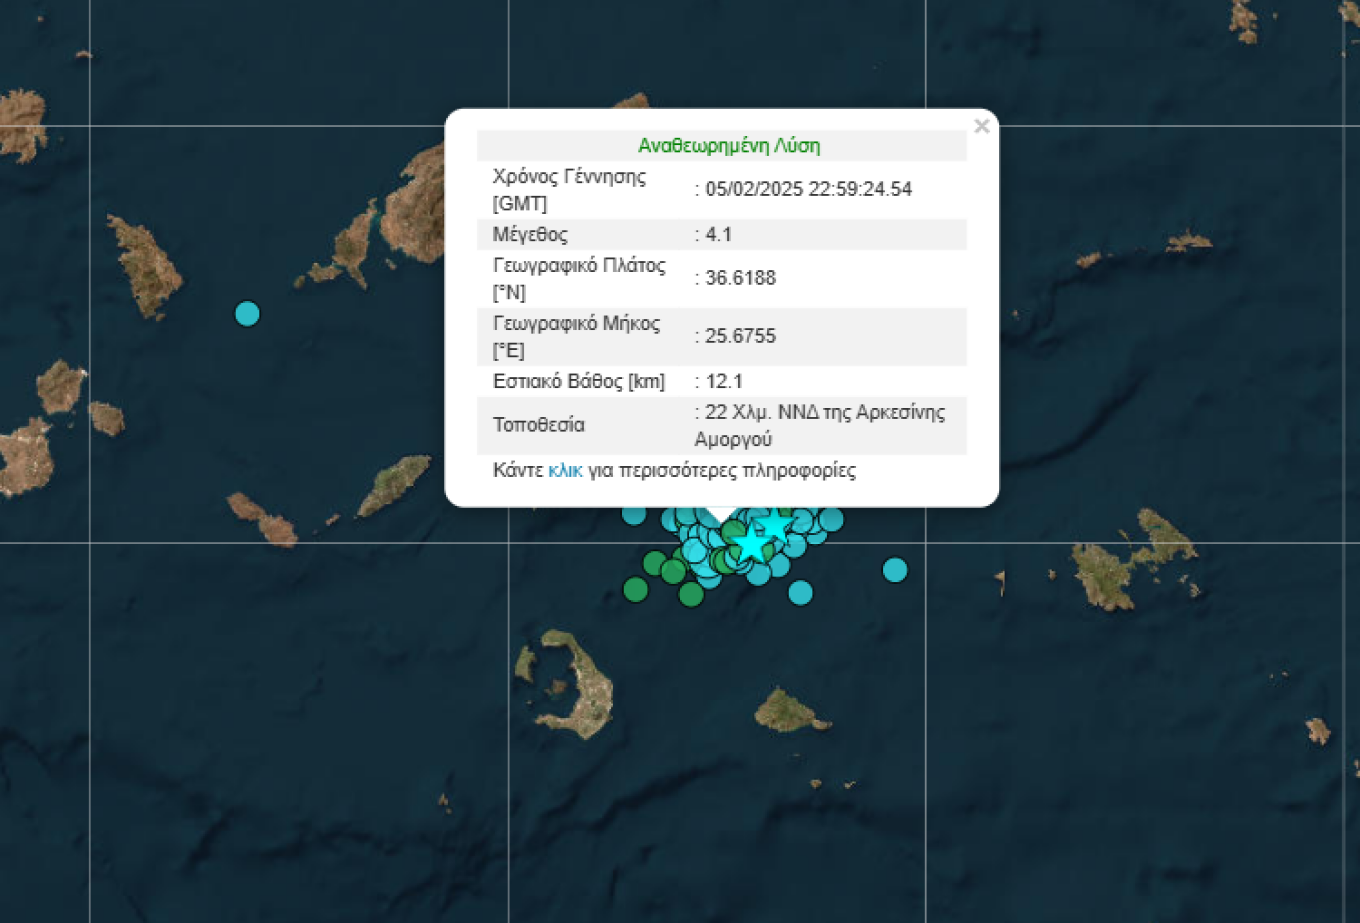
Task: Select the easternmost isolated cyan earthquake marker
Action: (895, 570)
